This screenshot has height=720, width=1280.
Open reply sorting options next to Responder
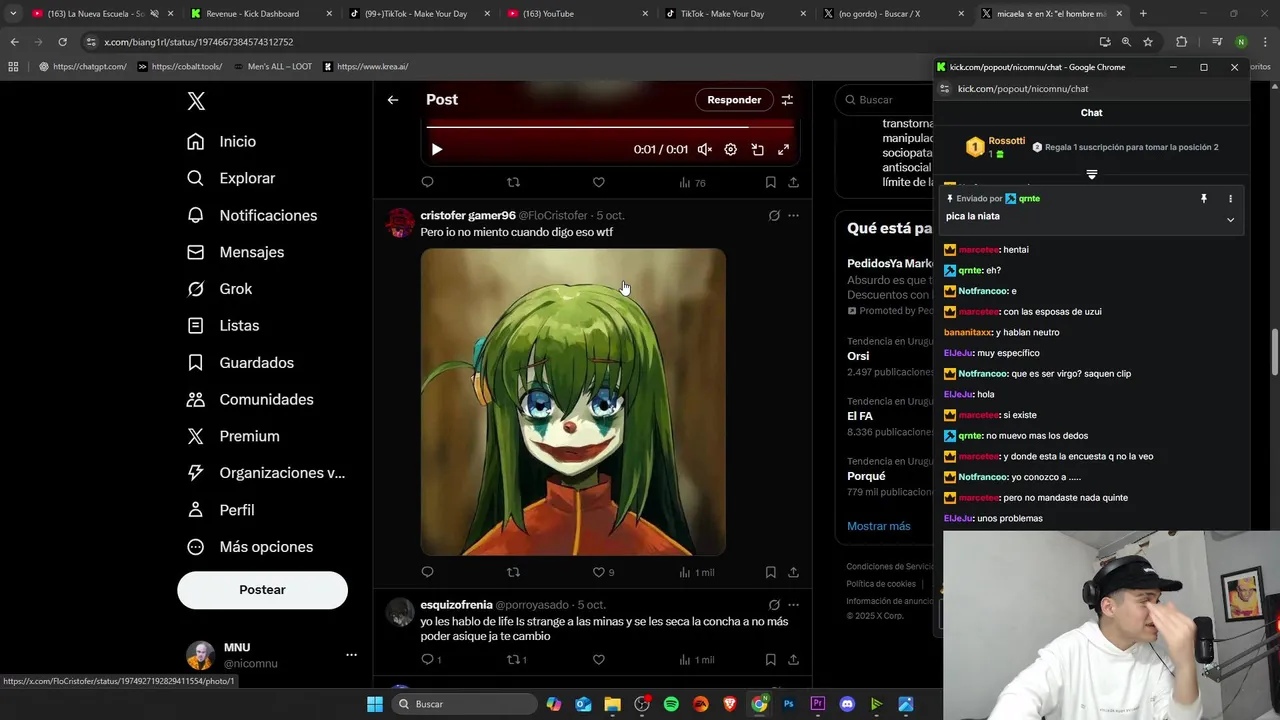787,100
